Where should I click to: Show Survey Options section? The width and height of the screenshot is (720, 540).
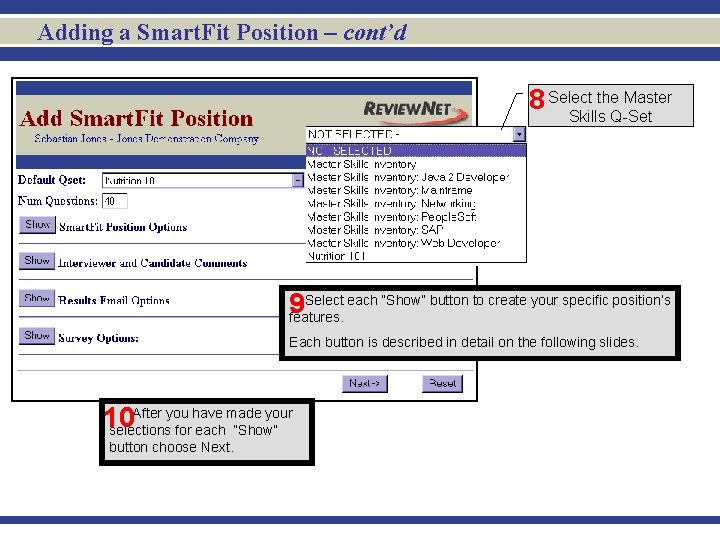[x=37, y=336]
